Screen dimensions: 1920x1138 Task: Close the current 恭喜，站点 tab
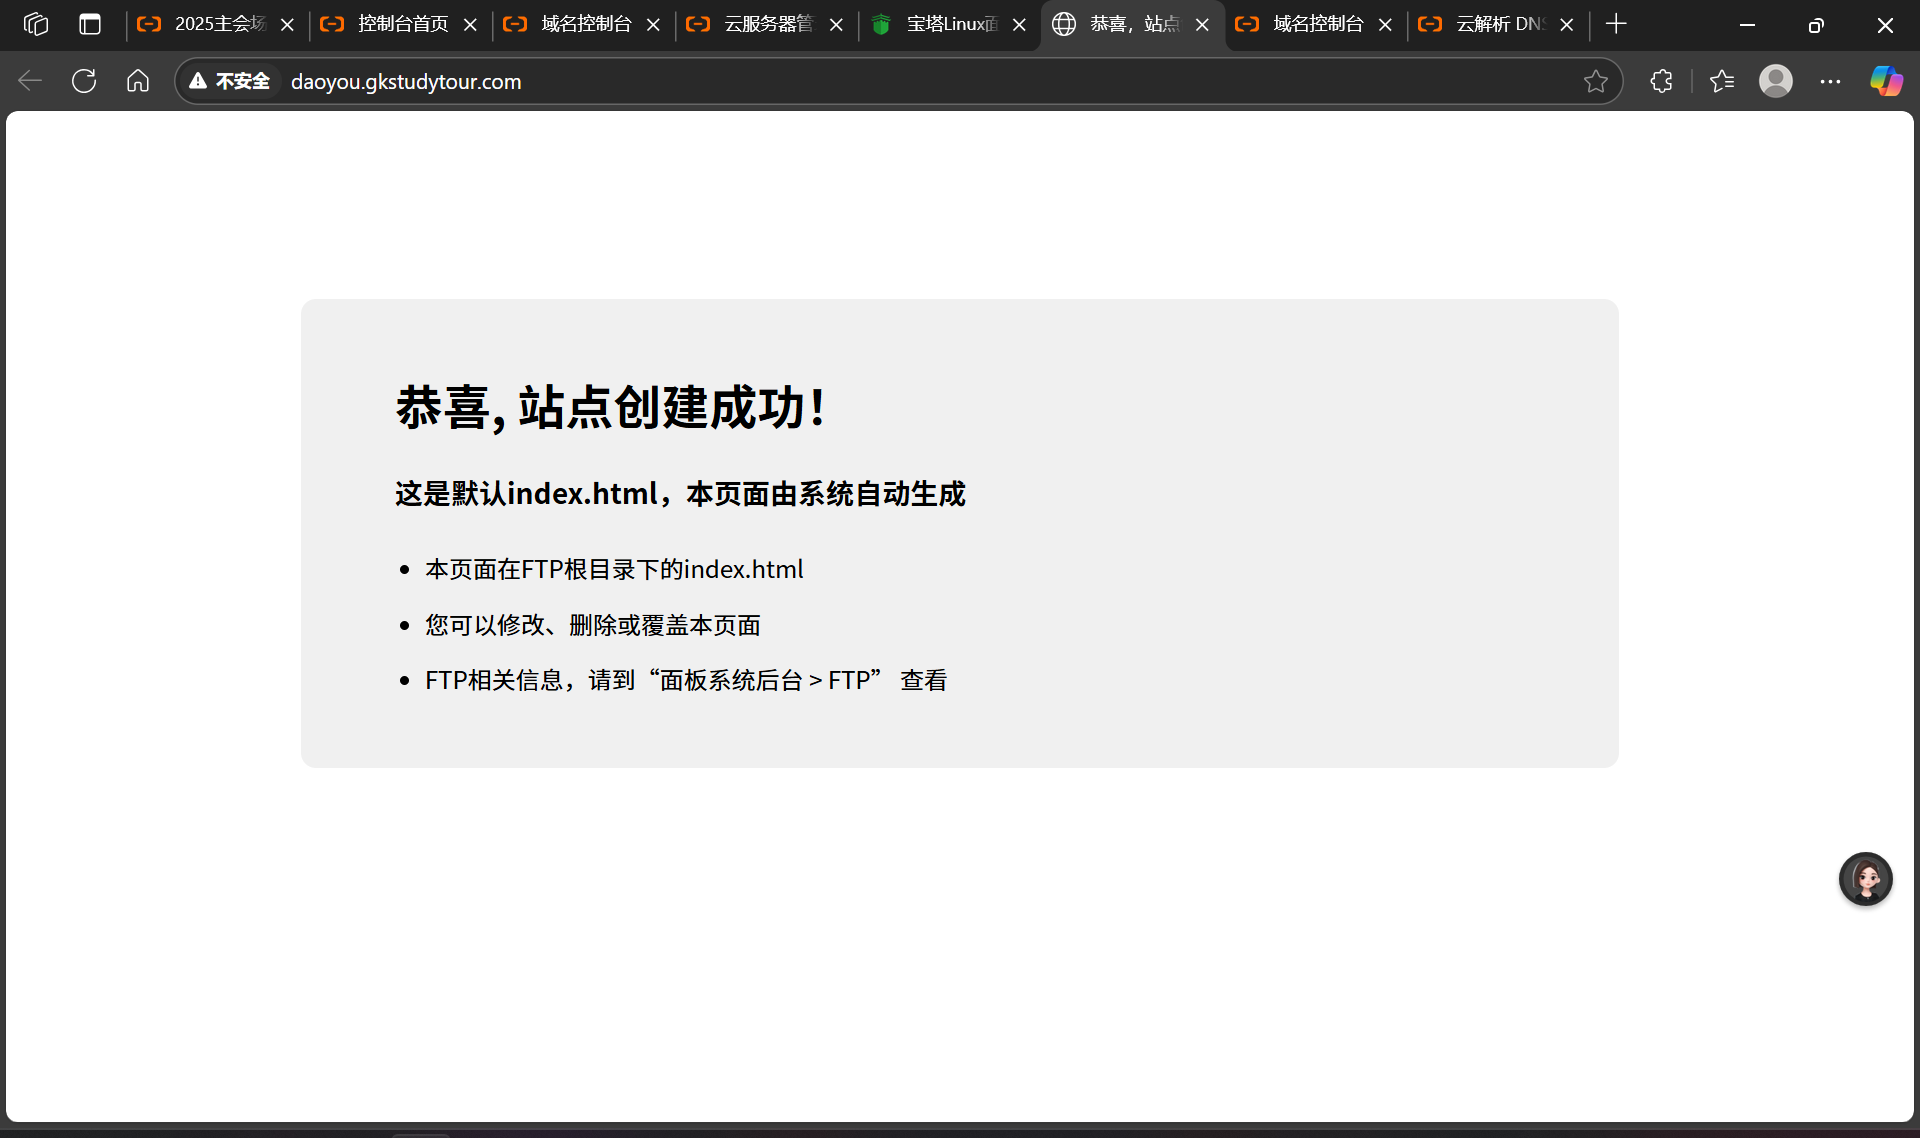tap(1202, 25)
